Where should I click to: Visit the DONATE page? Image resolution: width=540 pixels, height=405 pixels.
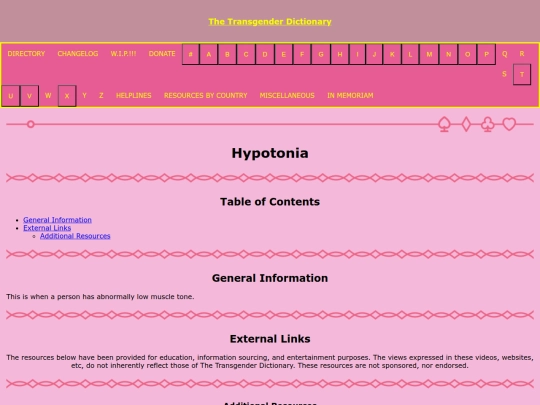tap(162, 54)
